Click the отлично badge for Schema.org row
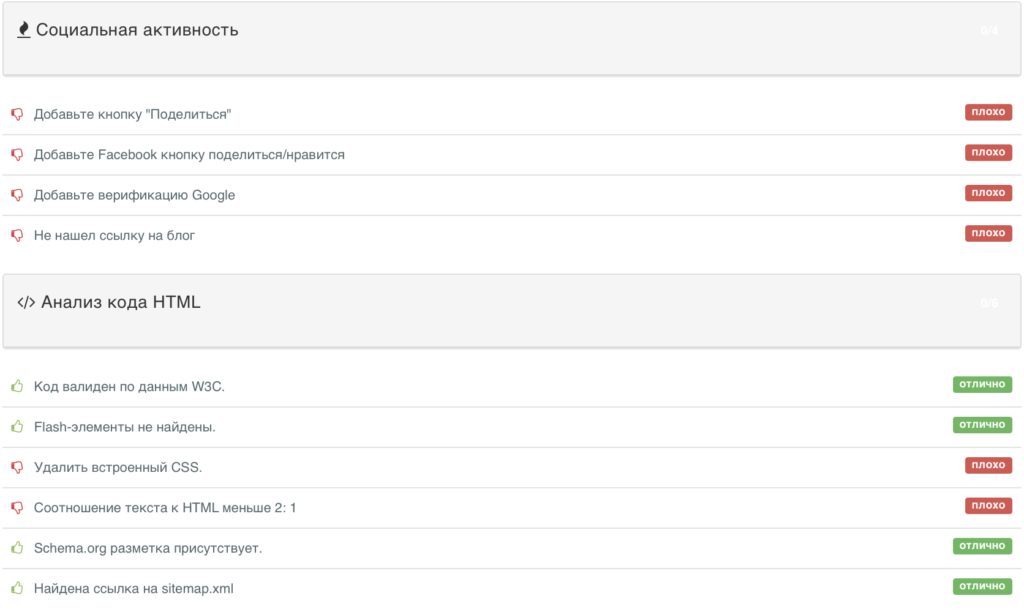The height and width of the screenshot is (612, 1024). click(x=982, y=546)
